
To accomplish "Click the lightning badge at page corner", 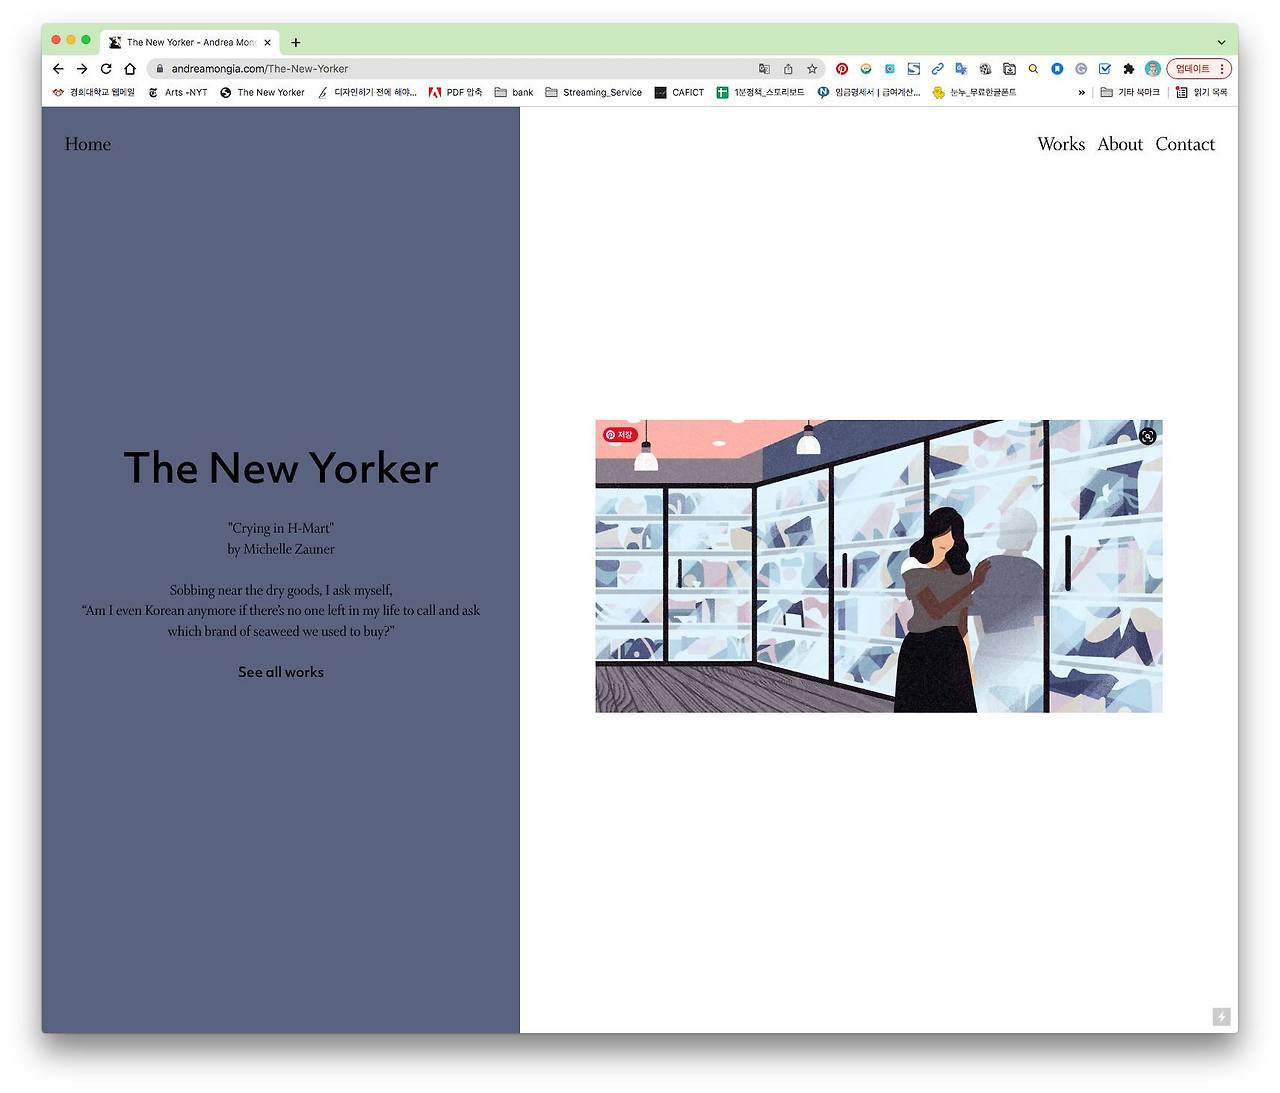I will click(x=1221, y=1017).
